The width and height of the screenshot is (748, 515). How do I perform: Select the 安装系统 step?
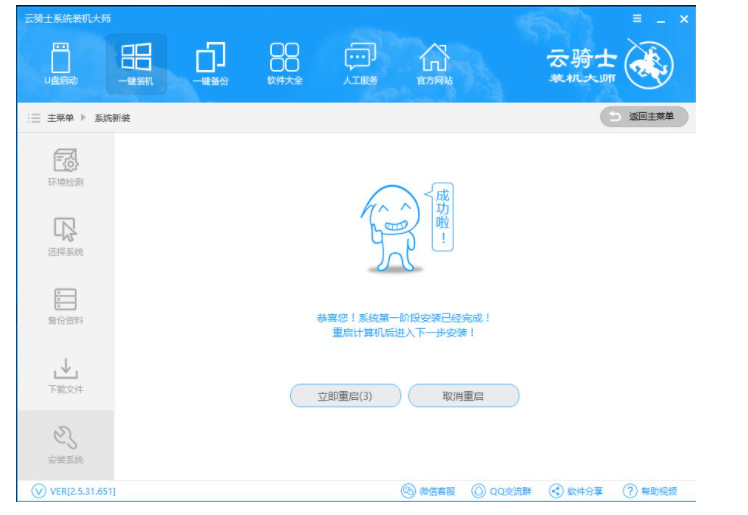point(65,445)
